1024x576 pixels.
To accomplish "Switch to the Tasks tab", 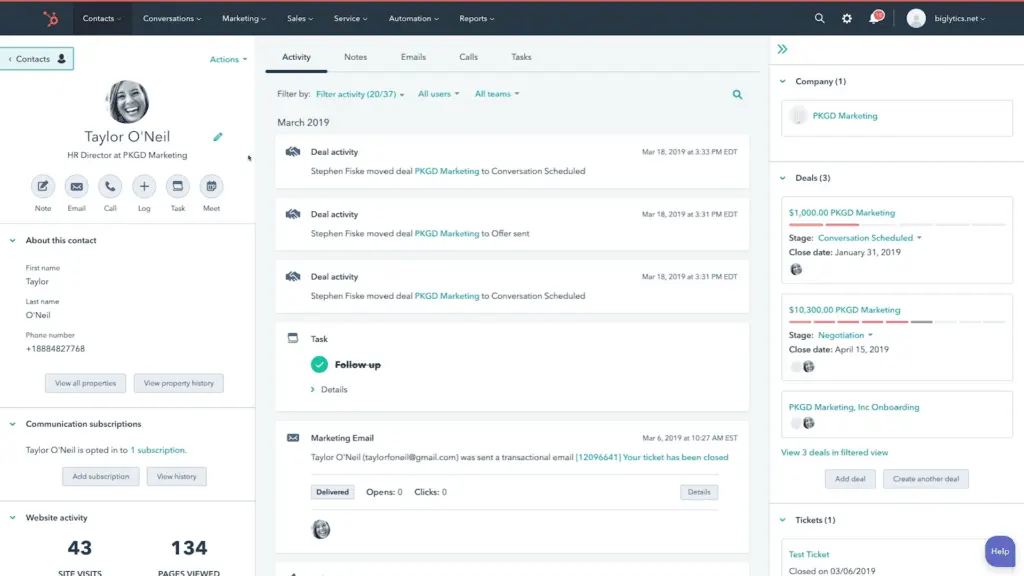I will [520, 57].
